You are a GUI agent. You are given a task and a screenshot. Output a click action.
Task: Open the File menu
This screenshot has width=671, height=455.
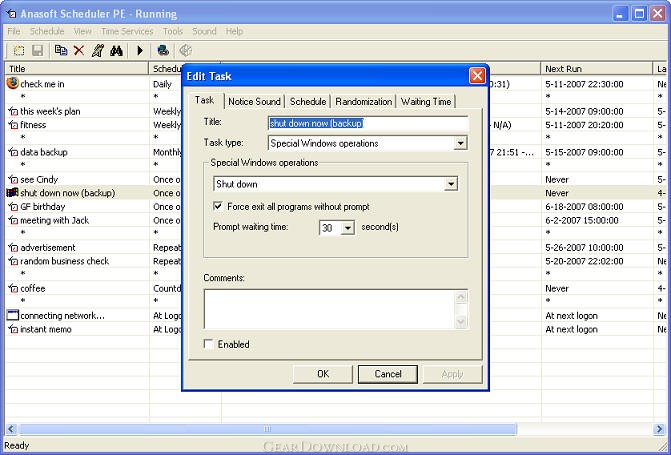click(x=14, y=31)
